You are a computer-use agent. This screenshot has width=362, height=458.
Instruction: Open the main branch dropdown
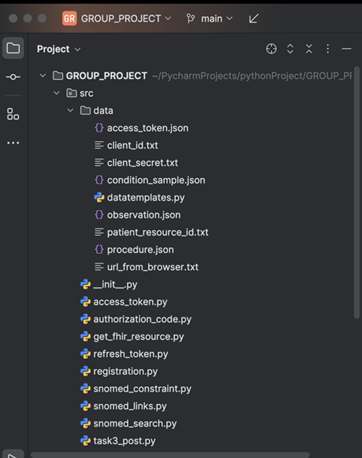tap(217, 18)
